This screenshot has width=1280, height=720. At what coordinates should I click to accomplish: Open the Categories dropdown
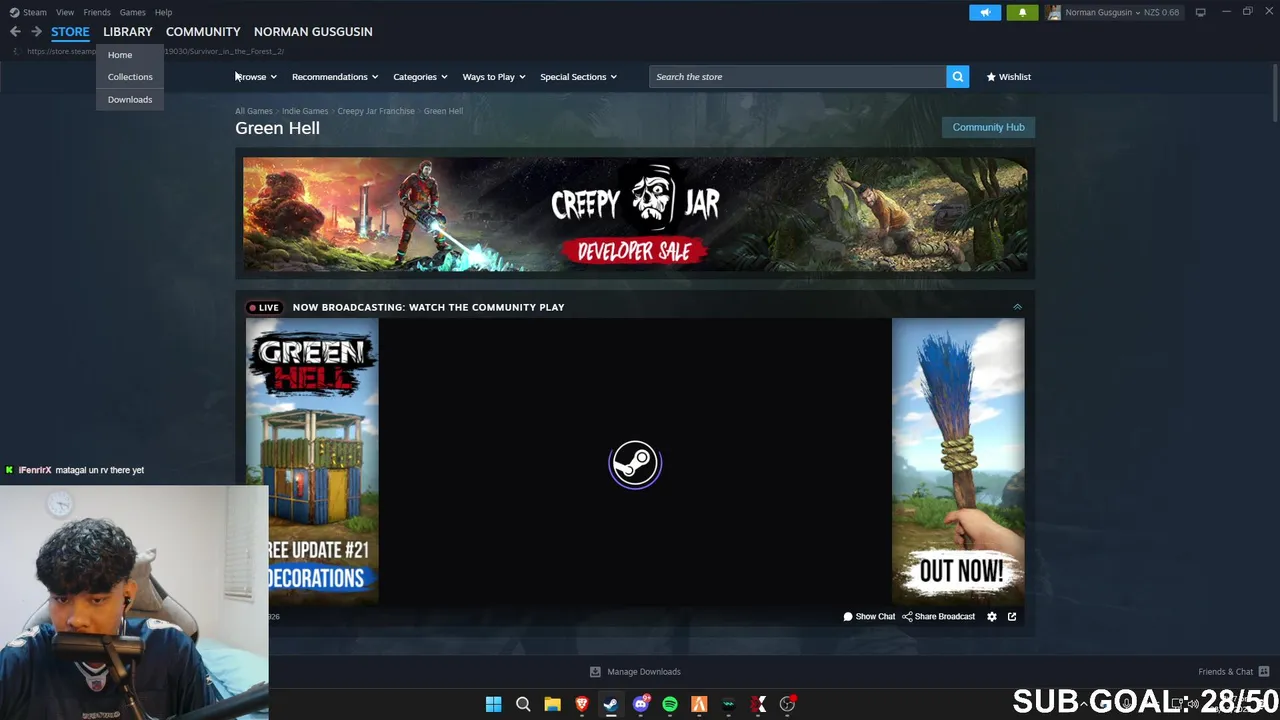point(420,77)
